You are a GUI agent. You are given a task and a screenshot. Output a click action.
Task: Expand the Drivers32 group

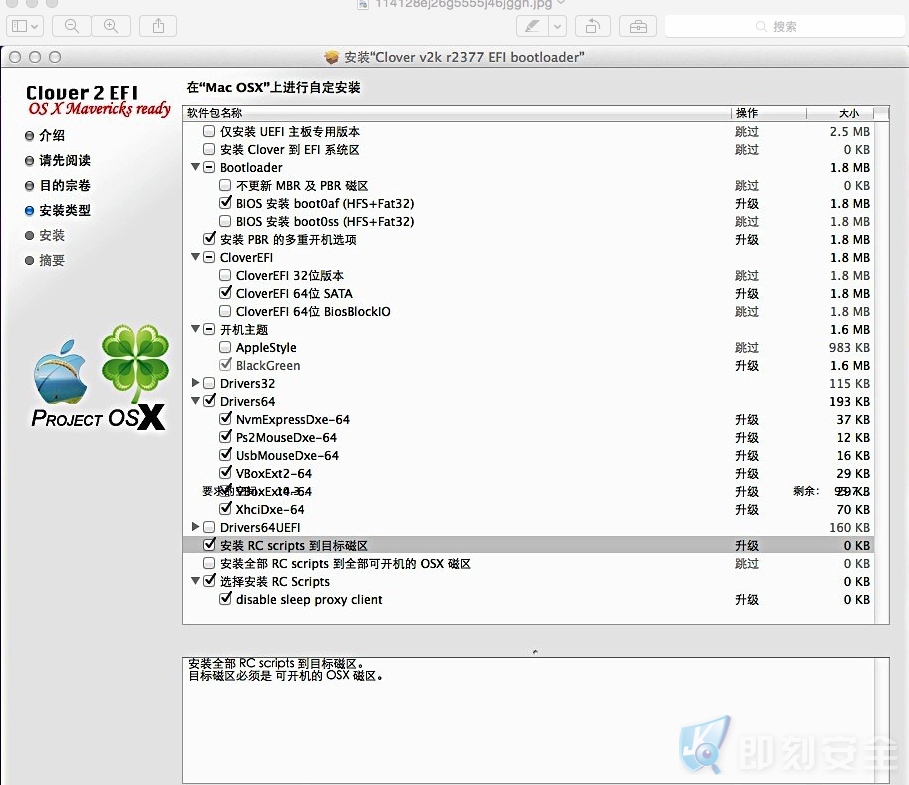(195, 383)
